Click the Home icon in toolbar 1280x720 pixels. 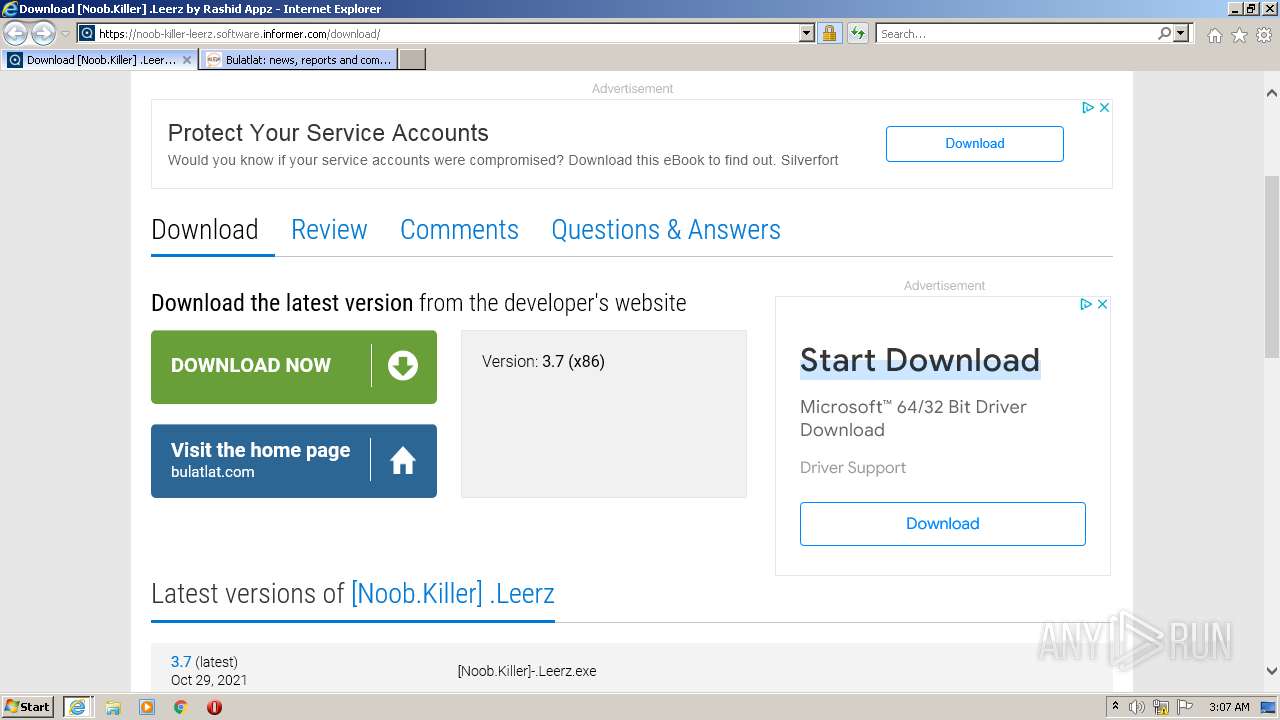click(x=1214, y=35)
